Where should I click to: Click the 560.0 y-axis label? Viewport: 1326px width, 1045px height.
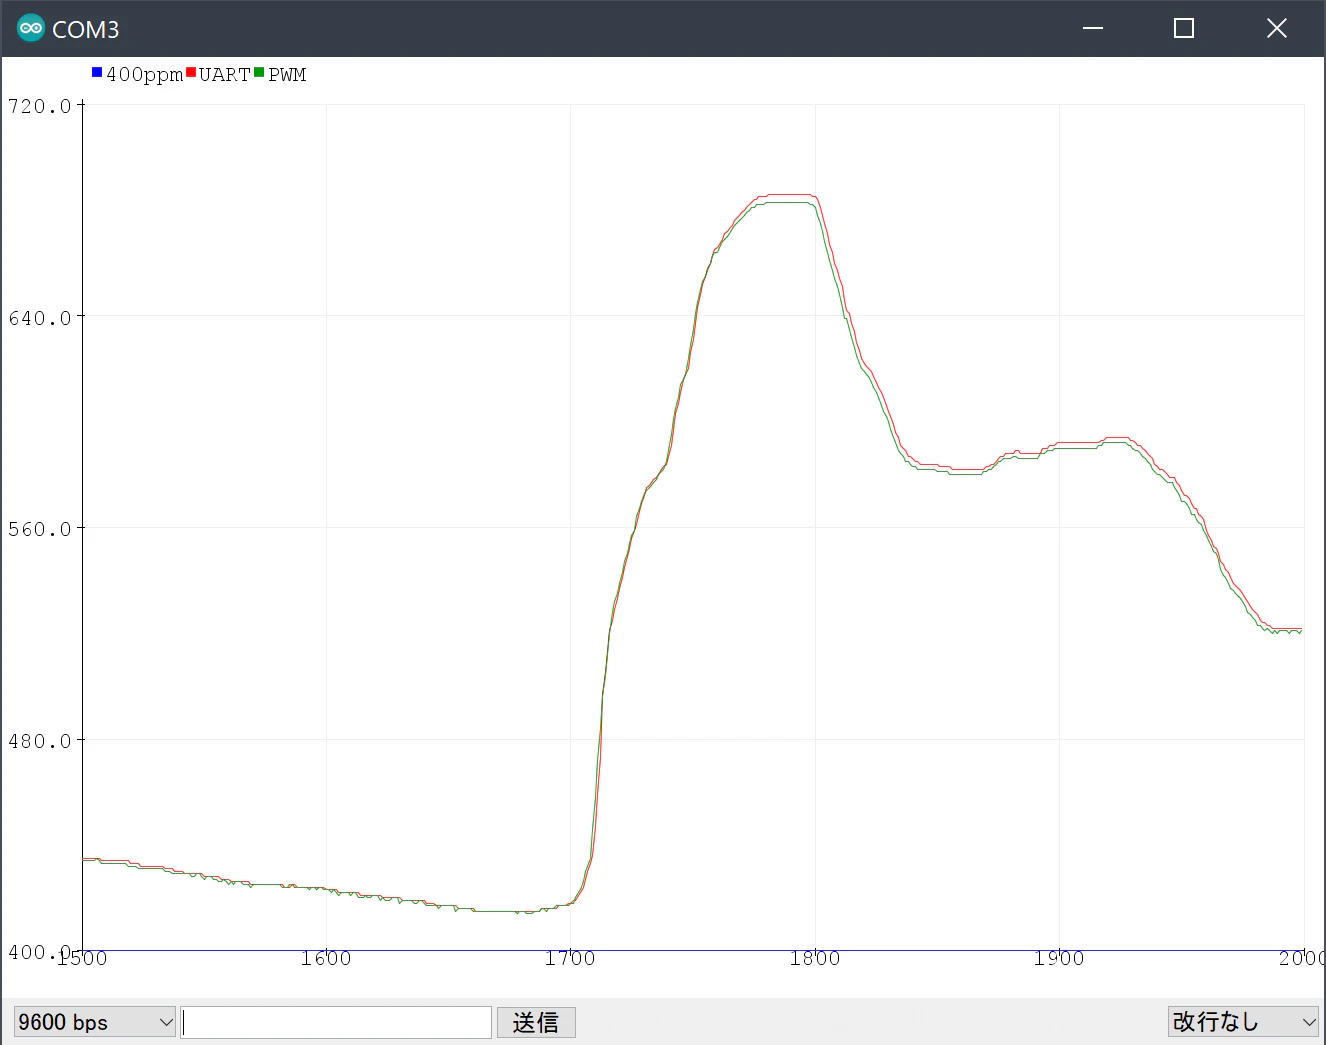point(40,529)
